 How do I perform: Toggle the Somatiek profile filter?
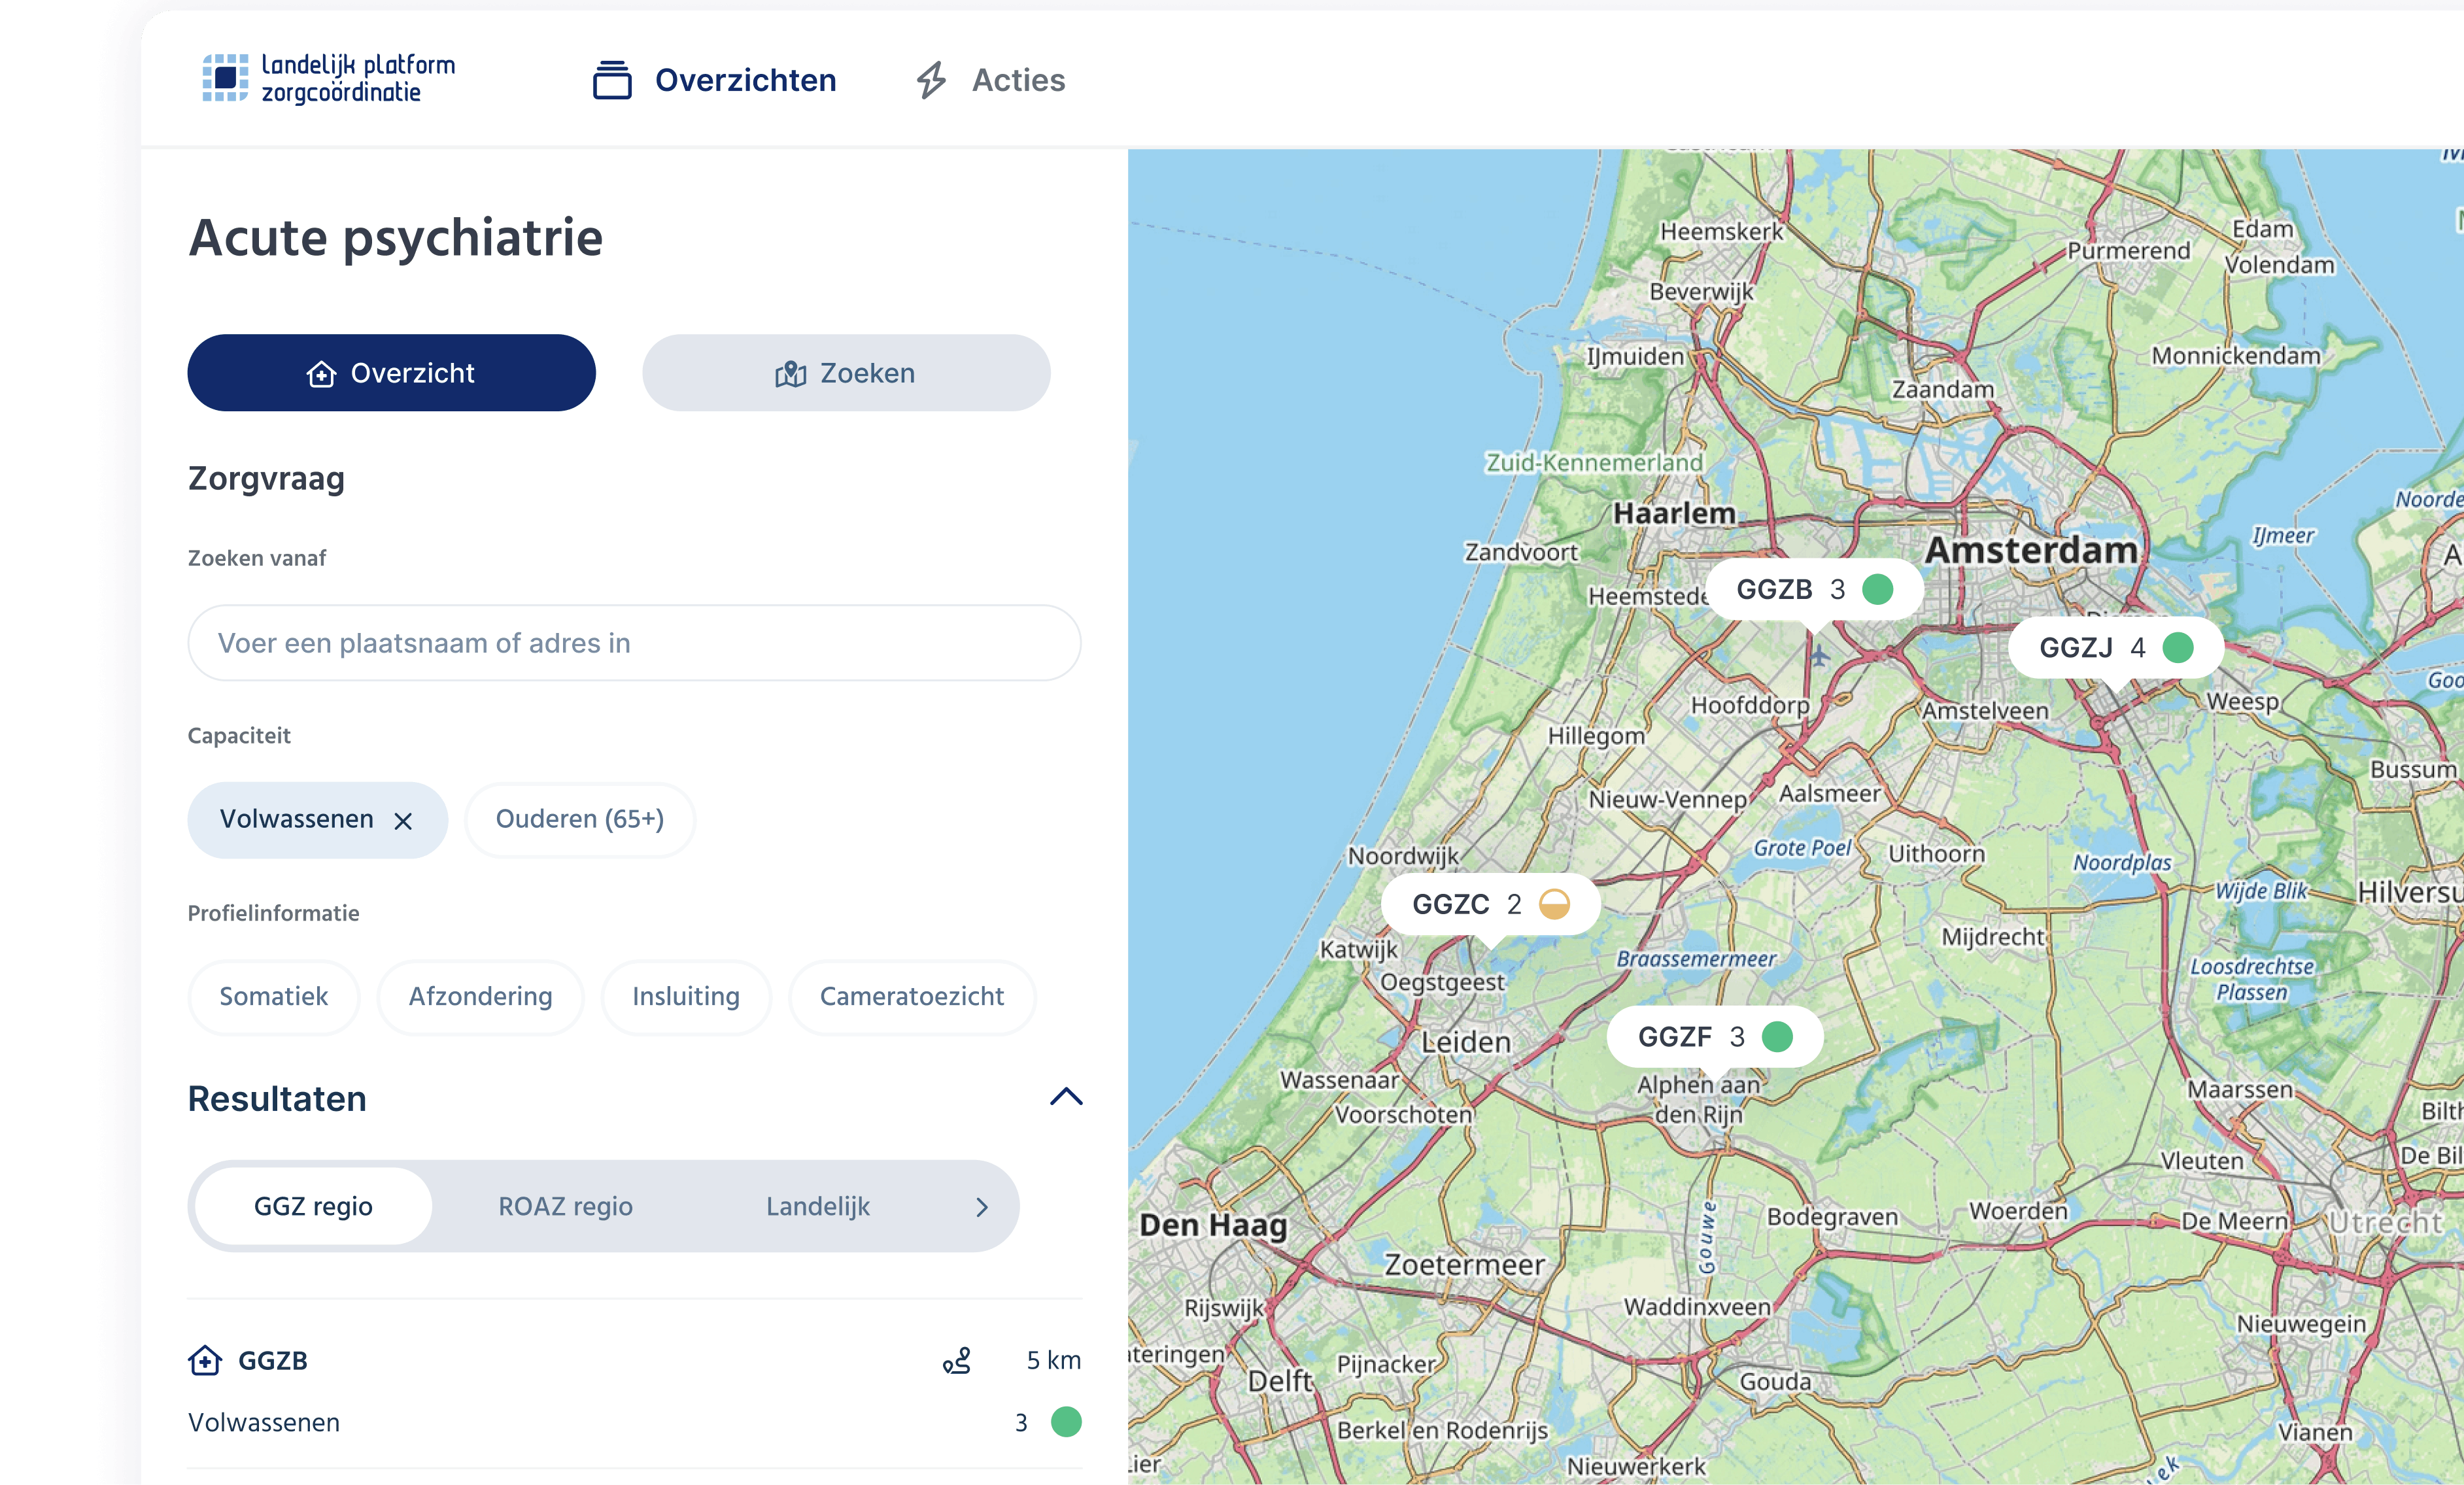tap(273, 997)
